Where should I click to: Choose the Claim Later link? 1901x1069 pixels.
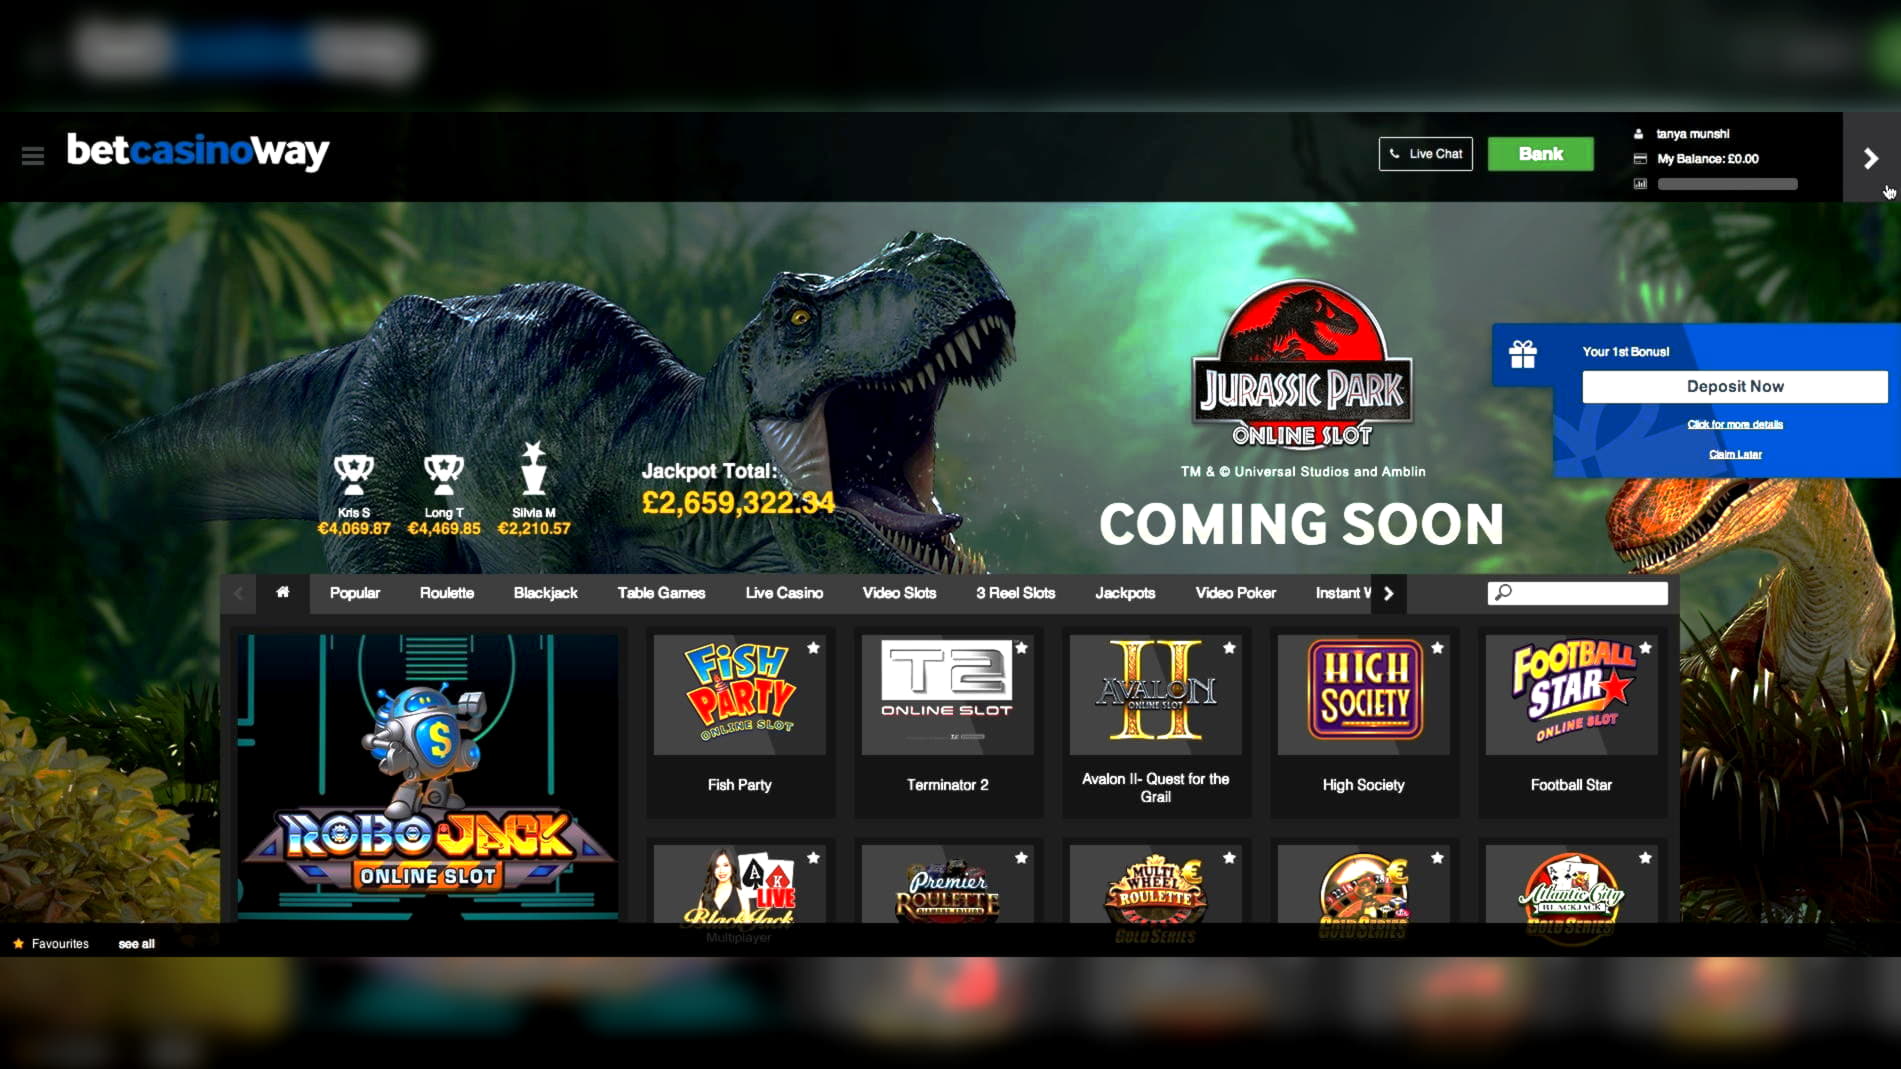(x=1734, y=454)
